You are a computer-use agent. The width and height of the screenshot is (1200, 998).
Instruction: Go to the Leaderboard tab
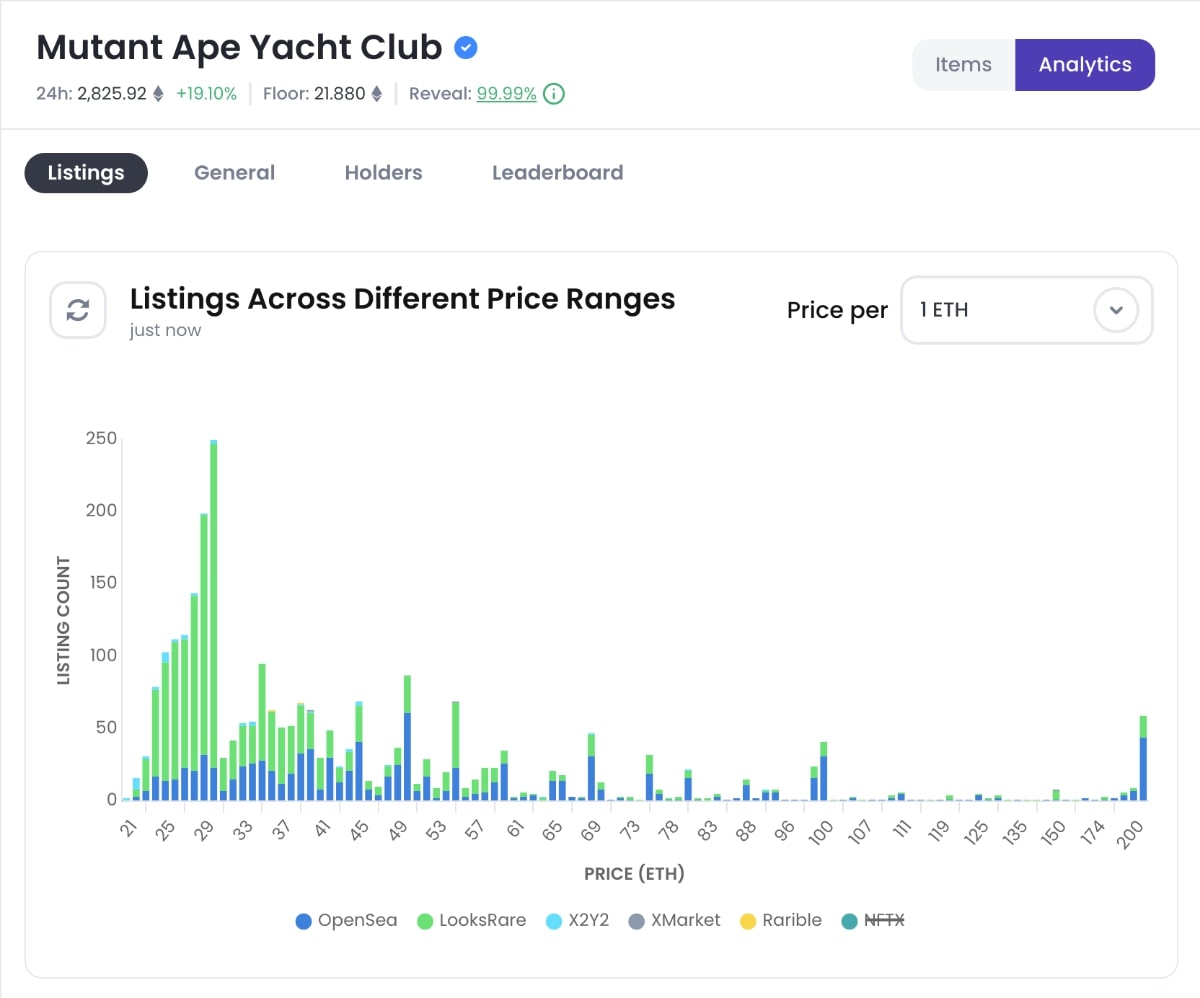click(x=557, y=173)
